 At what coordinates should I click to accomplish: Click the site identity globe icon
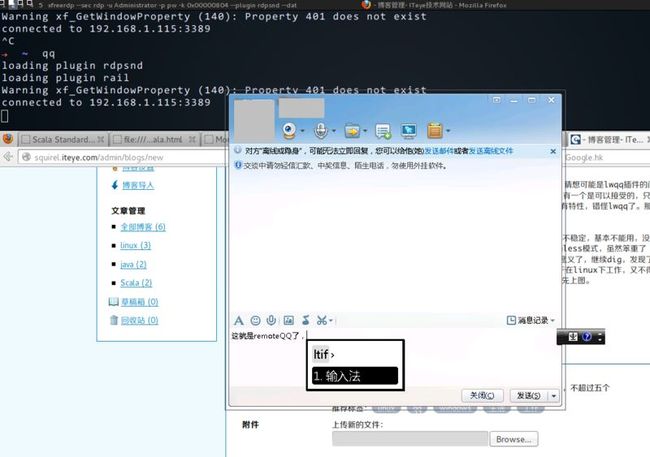(27, 157)
